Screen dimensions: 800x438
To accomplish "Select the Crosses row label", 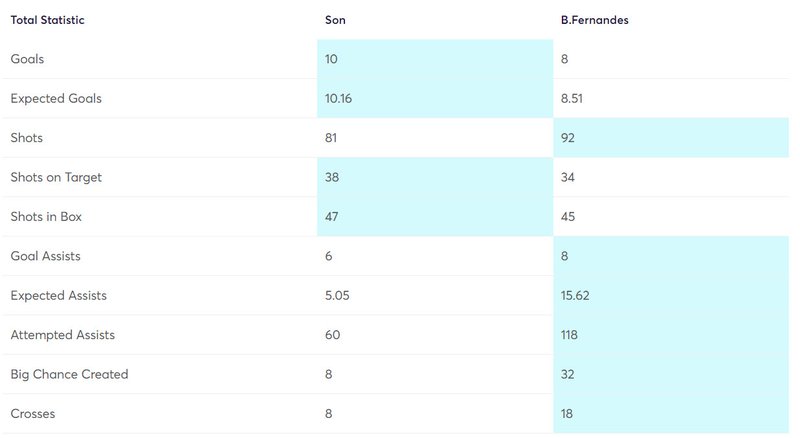I will click(33, 413).
